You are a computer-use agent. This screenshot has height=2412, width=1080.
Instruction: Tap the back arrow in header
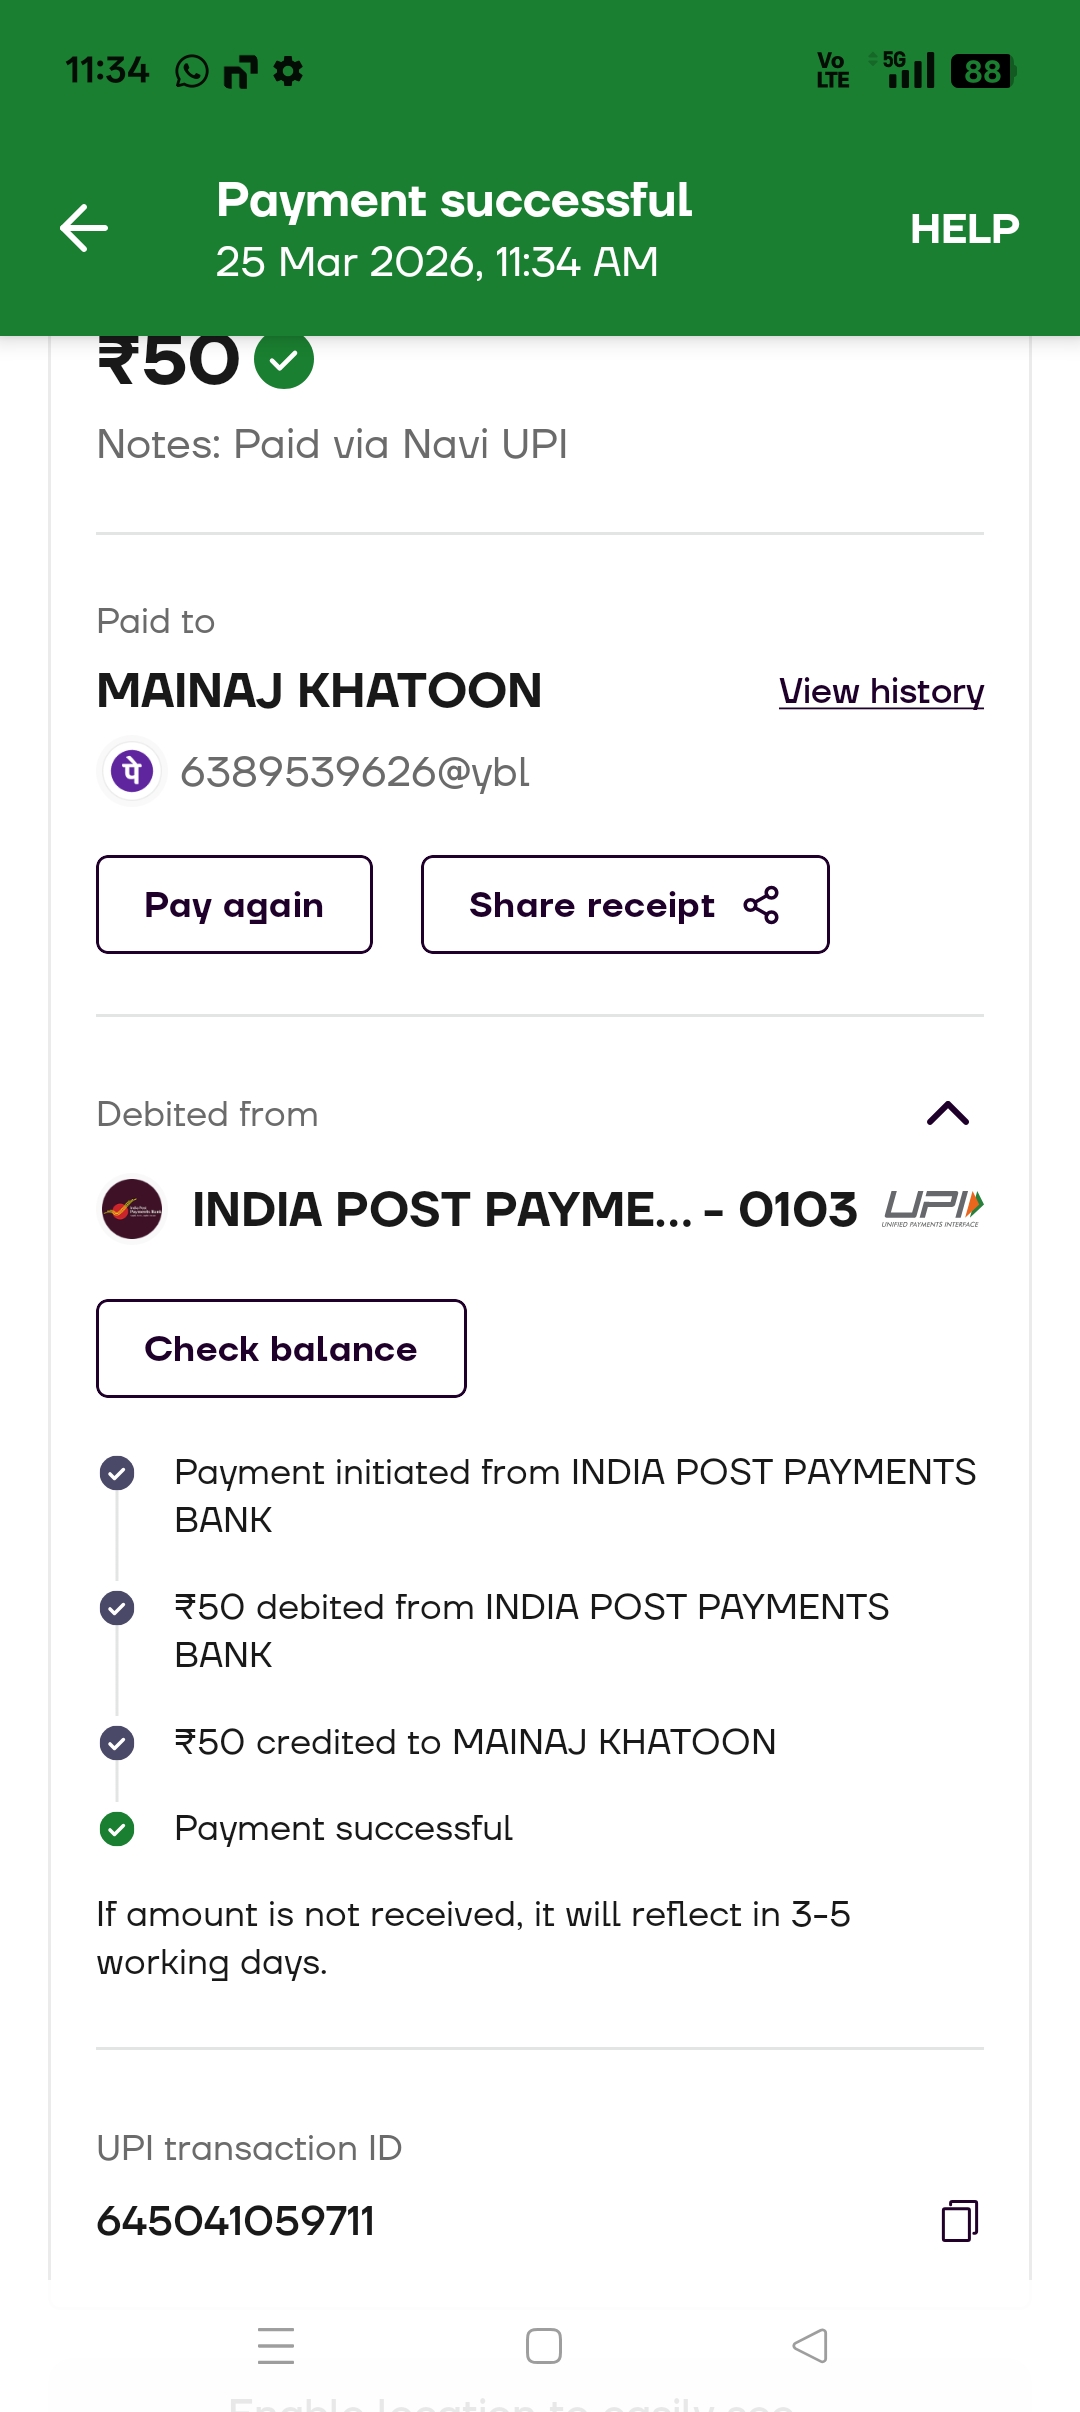click(x=84, y=228)
